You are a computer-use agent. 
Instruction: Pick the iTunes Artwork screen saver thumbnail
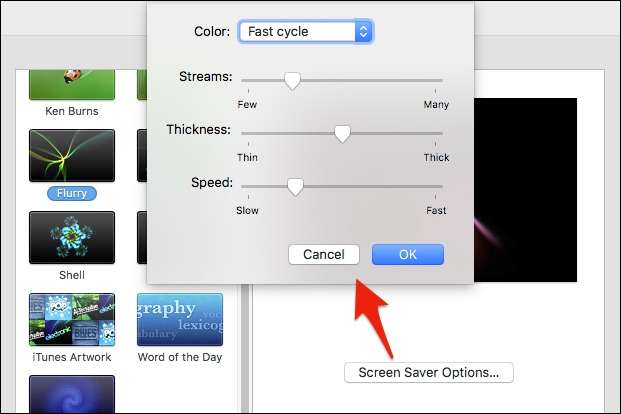tap(72, 319)
